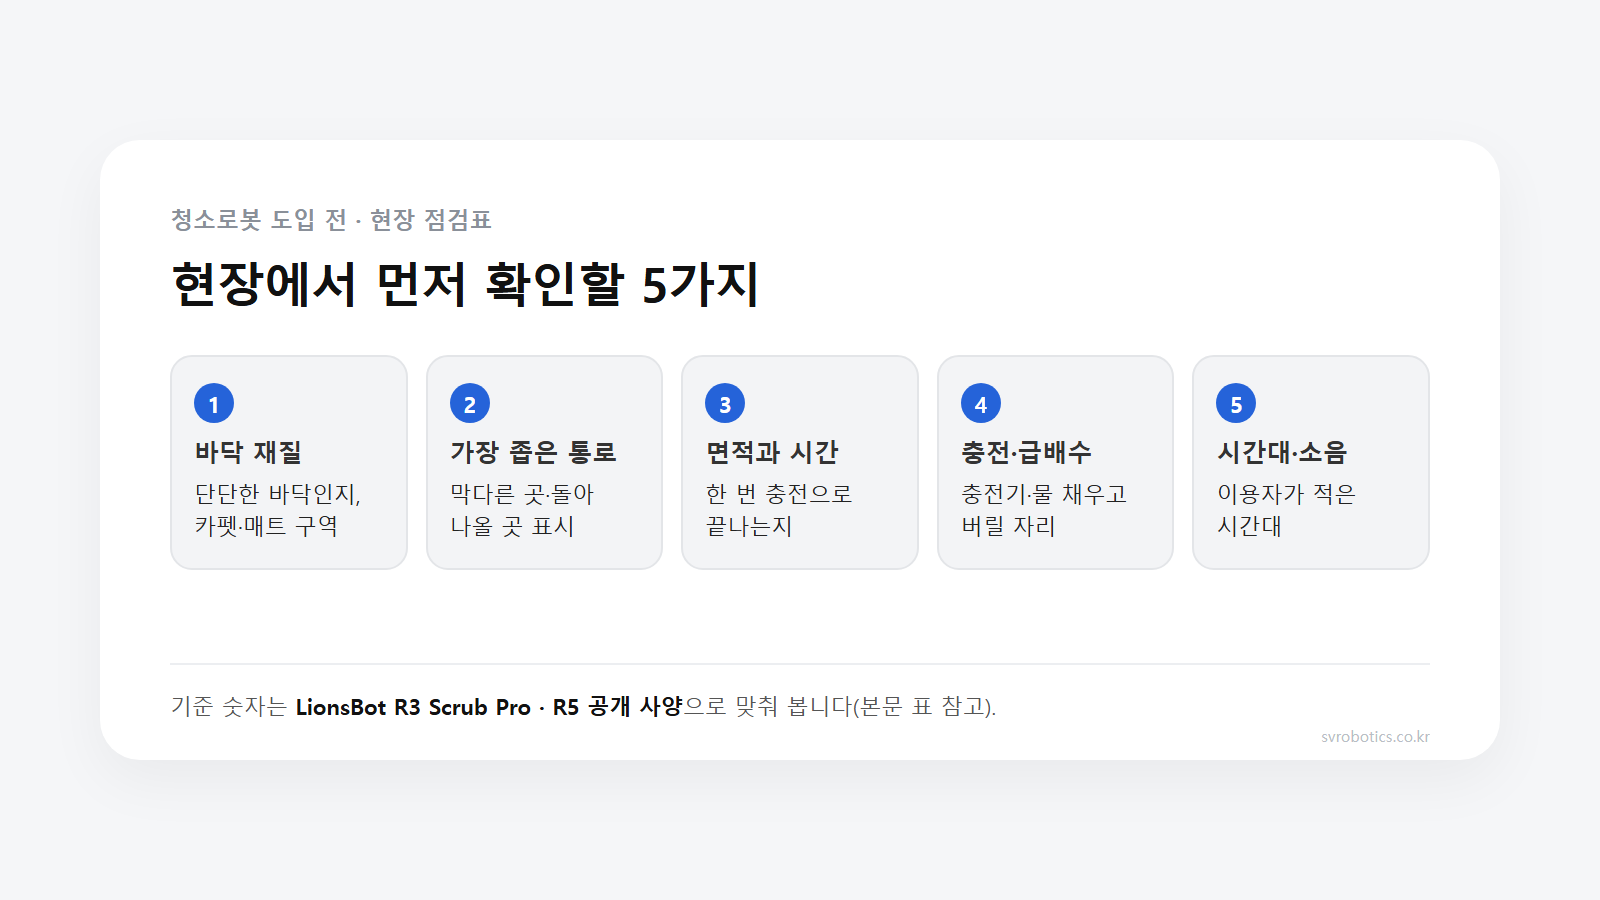The image size is (1600, 900).
Task: Click the number 3 circle badge
Action: (725, 404)
